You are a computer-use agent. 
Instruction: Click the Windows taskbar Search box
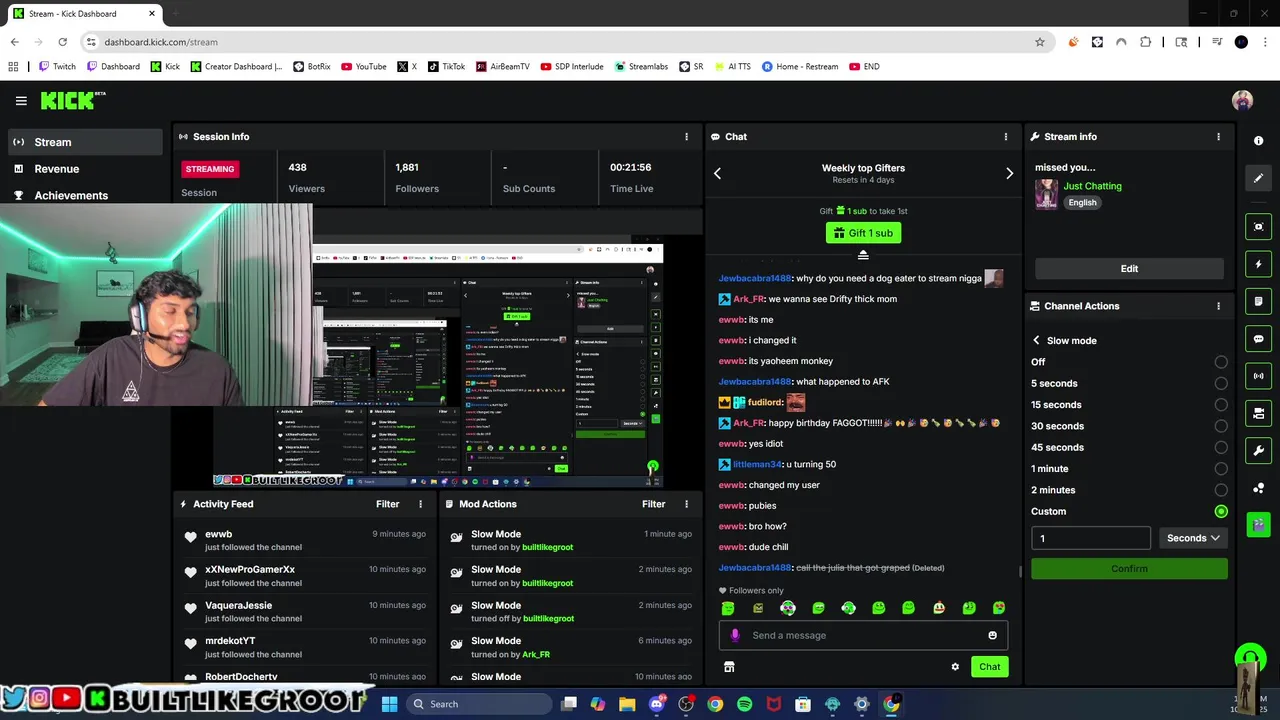point(478,704)
